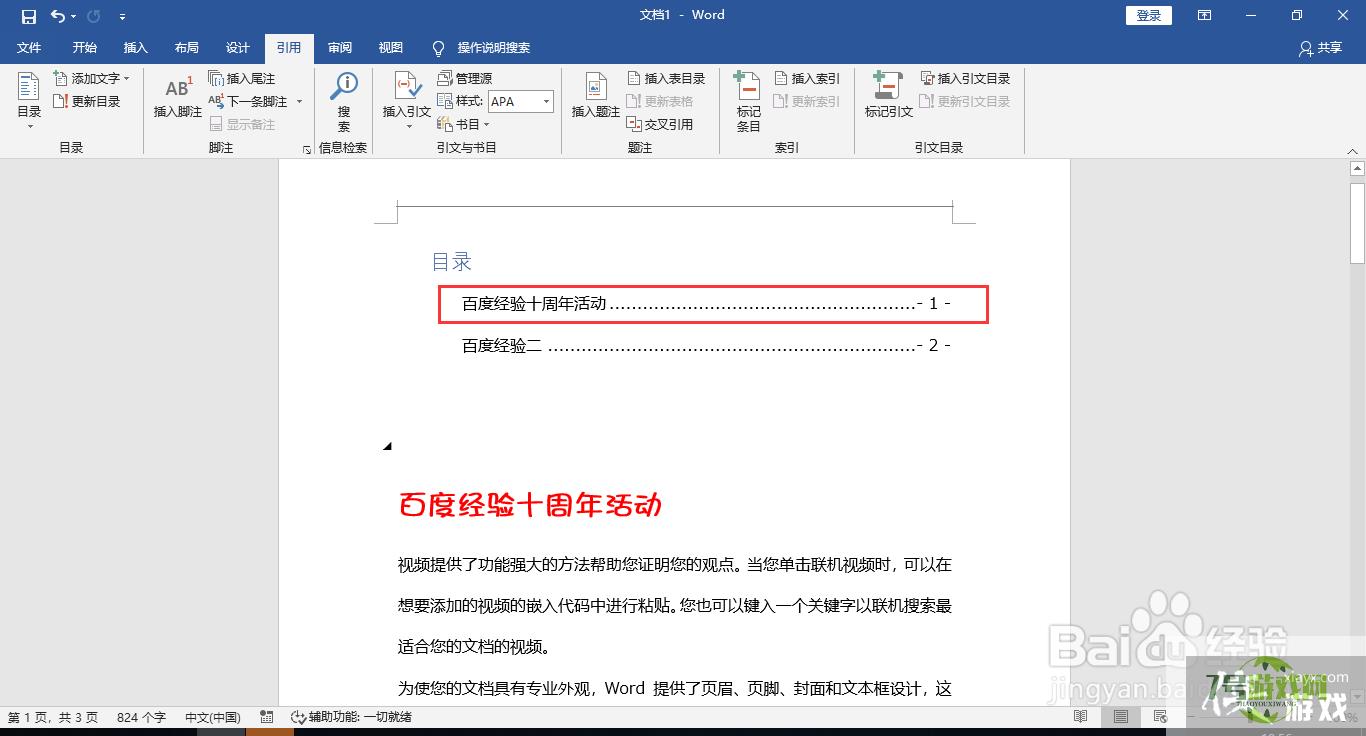1366x736 pixels.
Task: Collapse the ribbon with the chevron
Action: pos(1353,151)
